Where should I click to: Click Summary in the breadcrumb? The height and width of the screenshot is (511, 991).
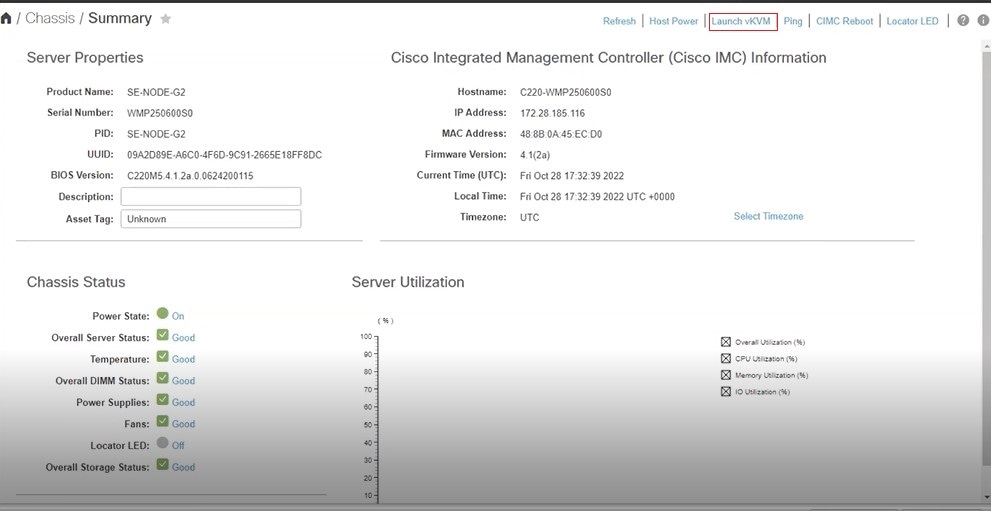point(120,18)
